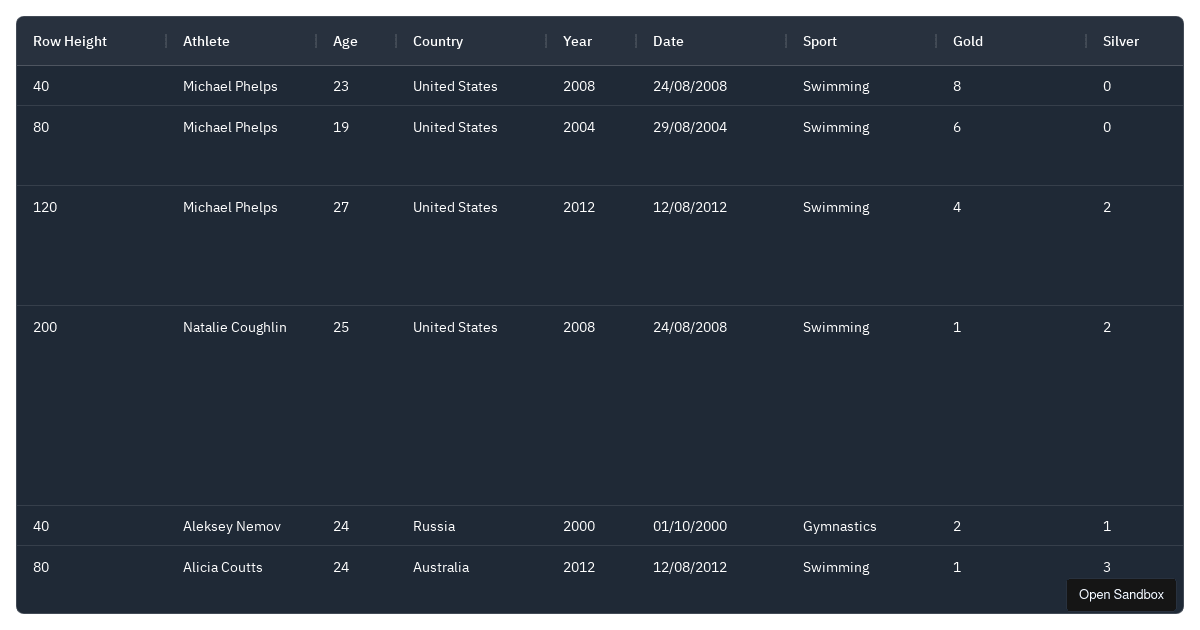Sort the table by the Athlete column
The image size is (1200, 630).
[x=206, y=41]
